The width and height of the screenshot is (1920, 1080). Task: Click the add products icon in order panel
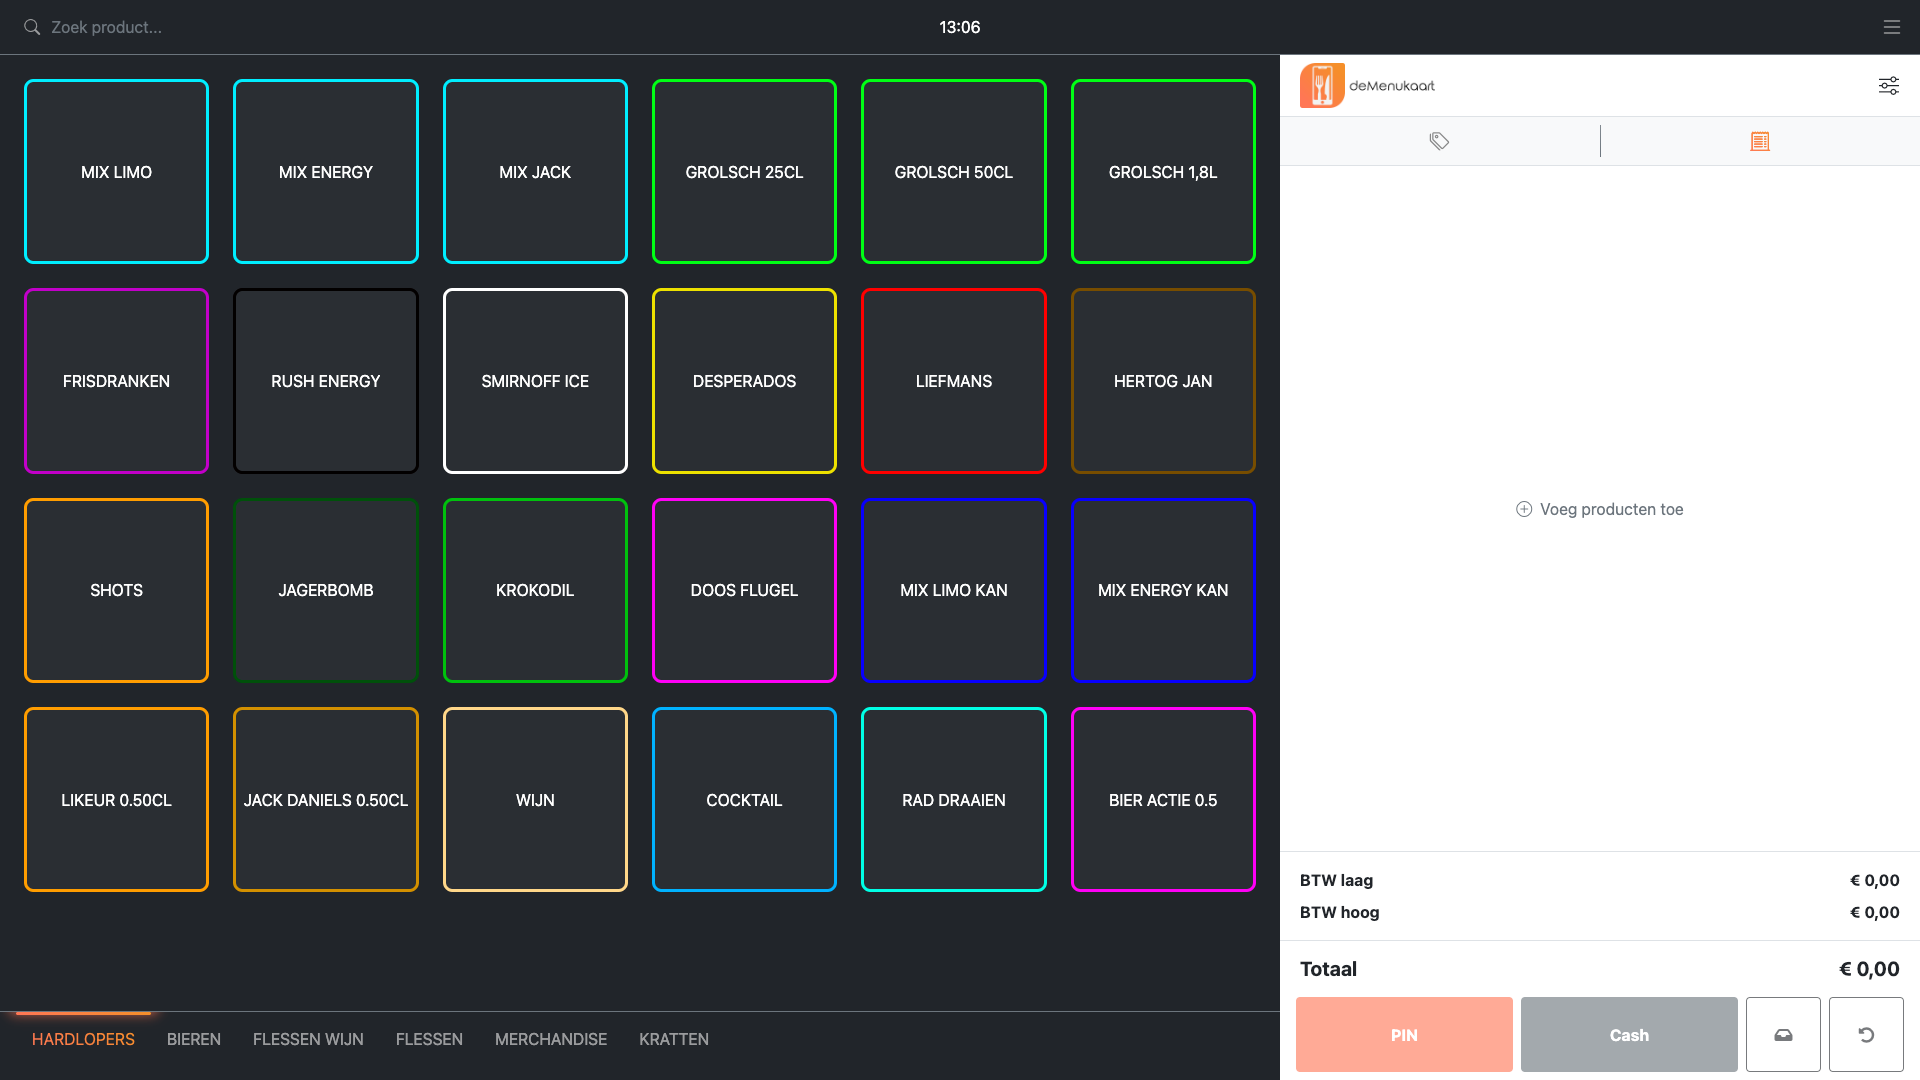(1524, 508)
